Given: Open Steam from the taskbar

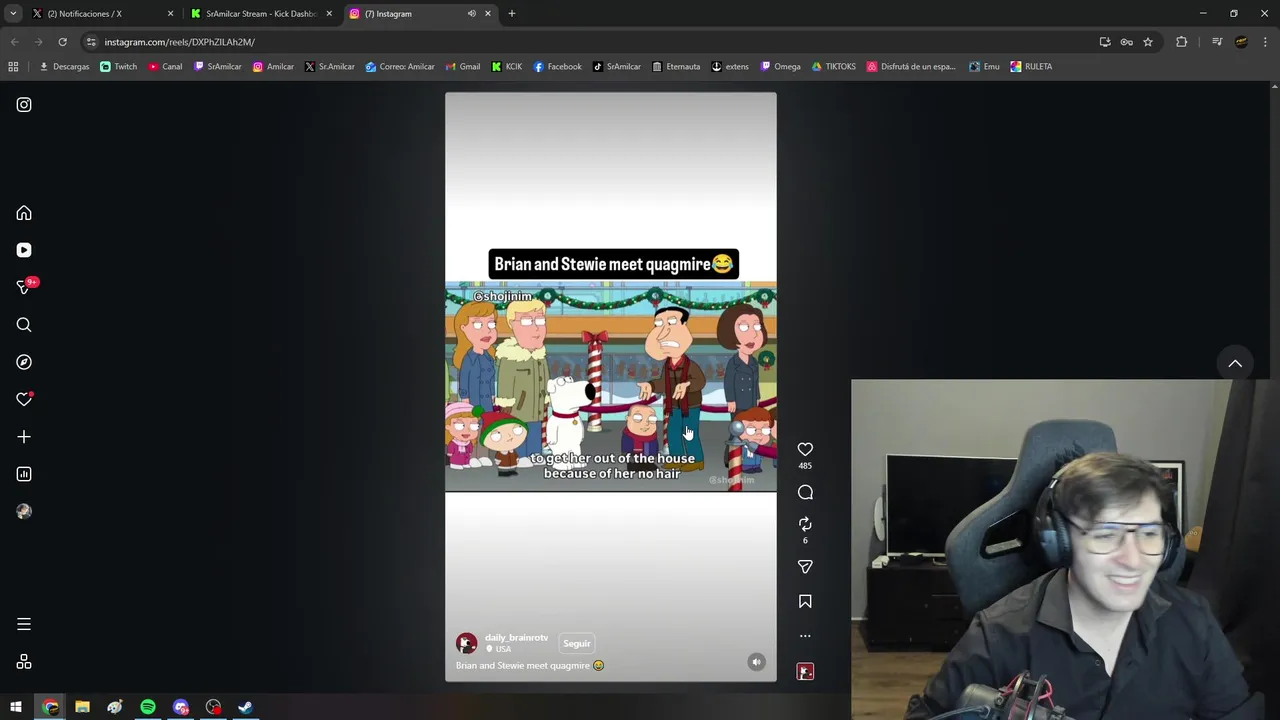Looking at the screenshot, I should 245,707.
